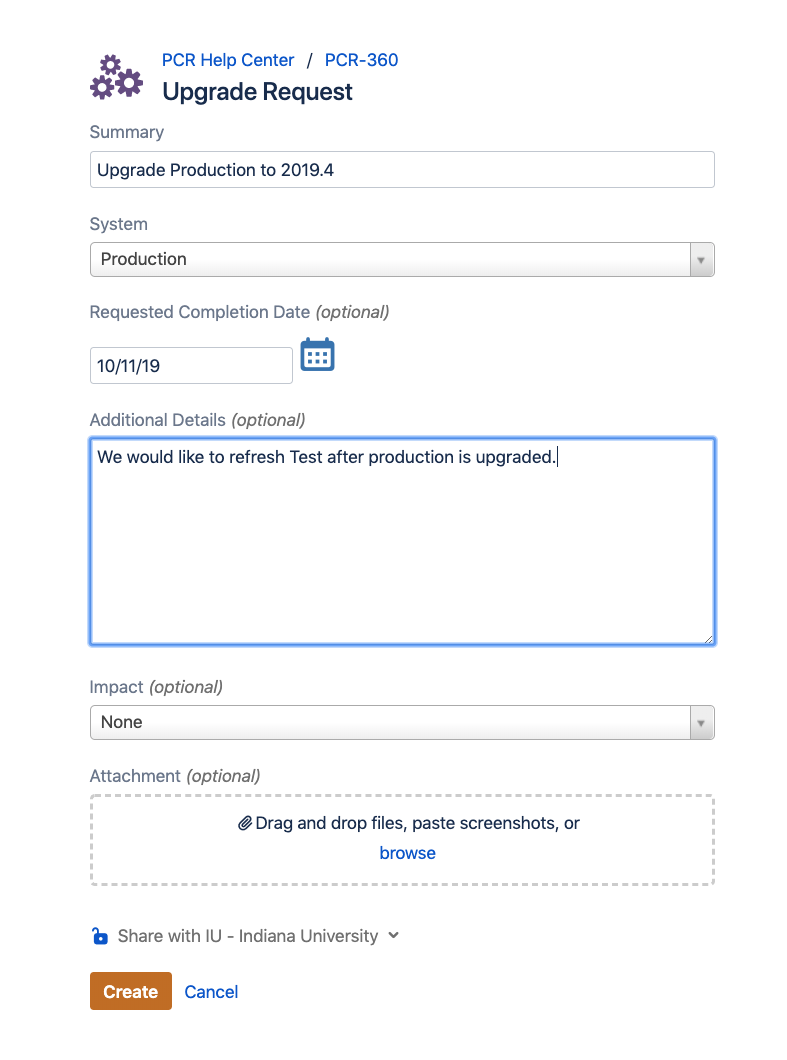Click the System dropdown arrow
The image size is (787, 1060).
coord(701,260)
